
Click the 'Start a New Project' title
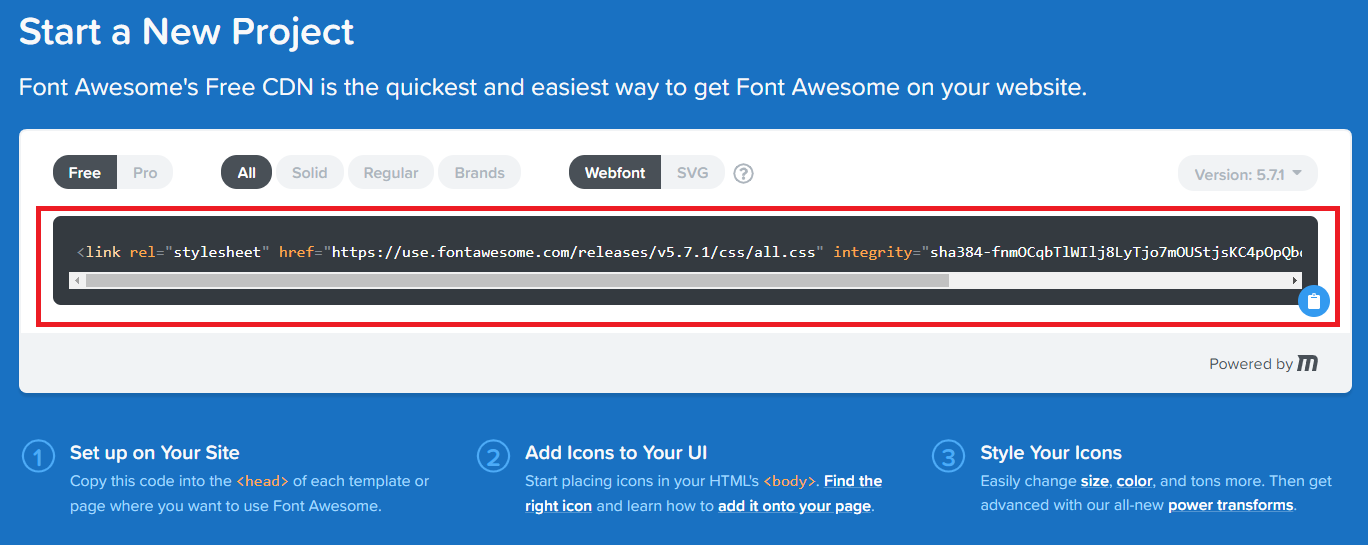(x=187, y=32)
